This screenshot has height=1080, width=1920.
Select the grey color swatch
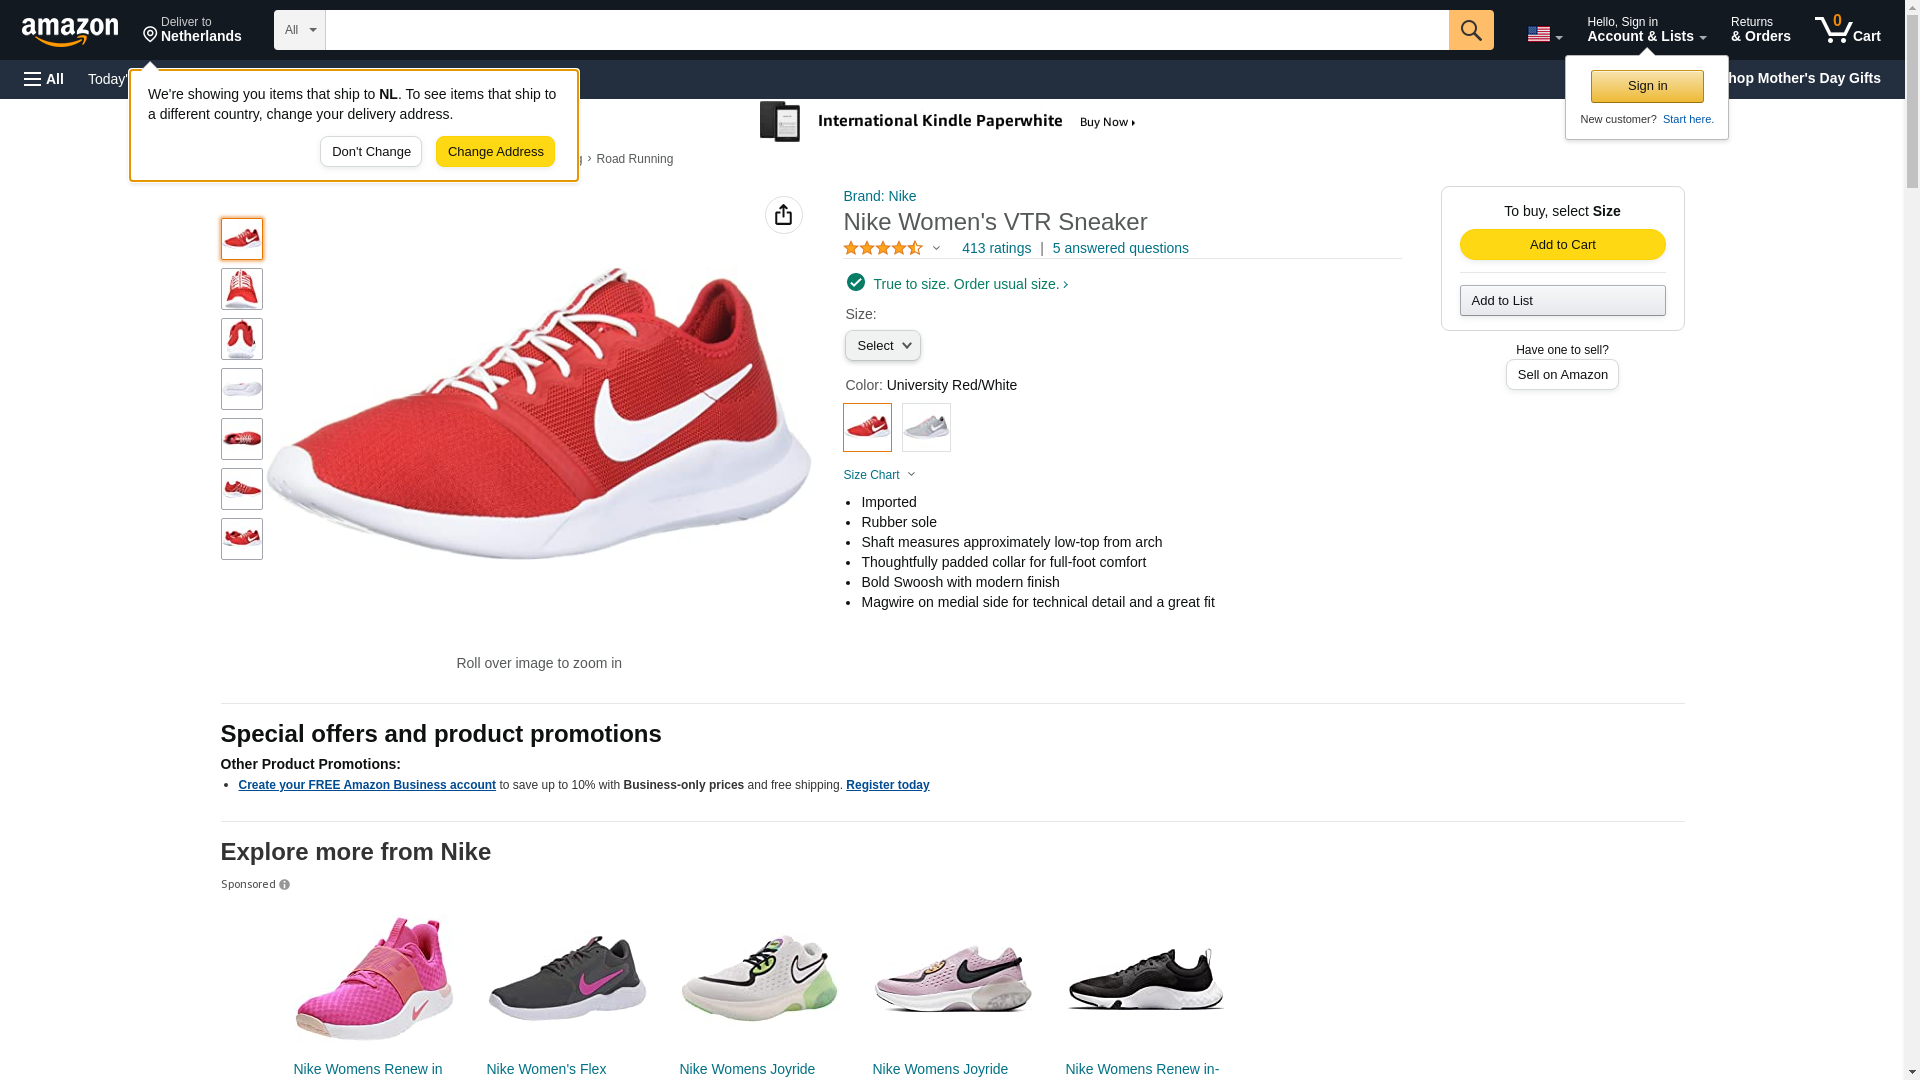click(x=926, y=427)
